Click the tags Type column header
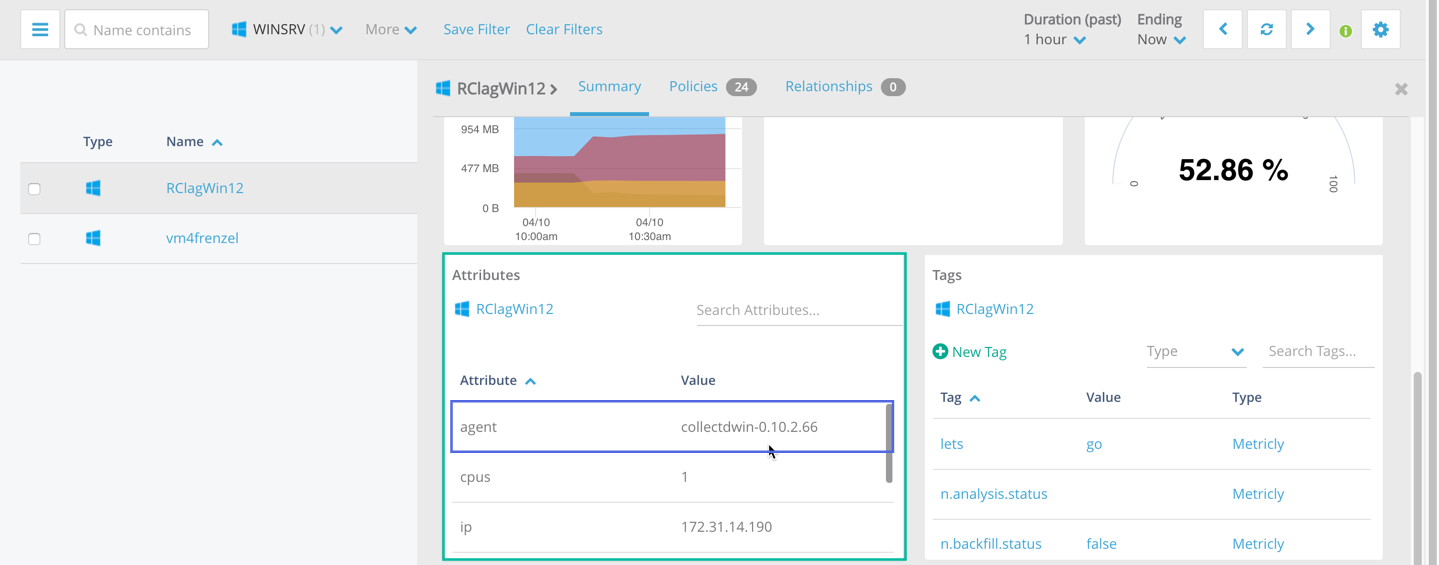Screen dimensions: 1439x565 point(1247,397)
